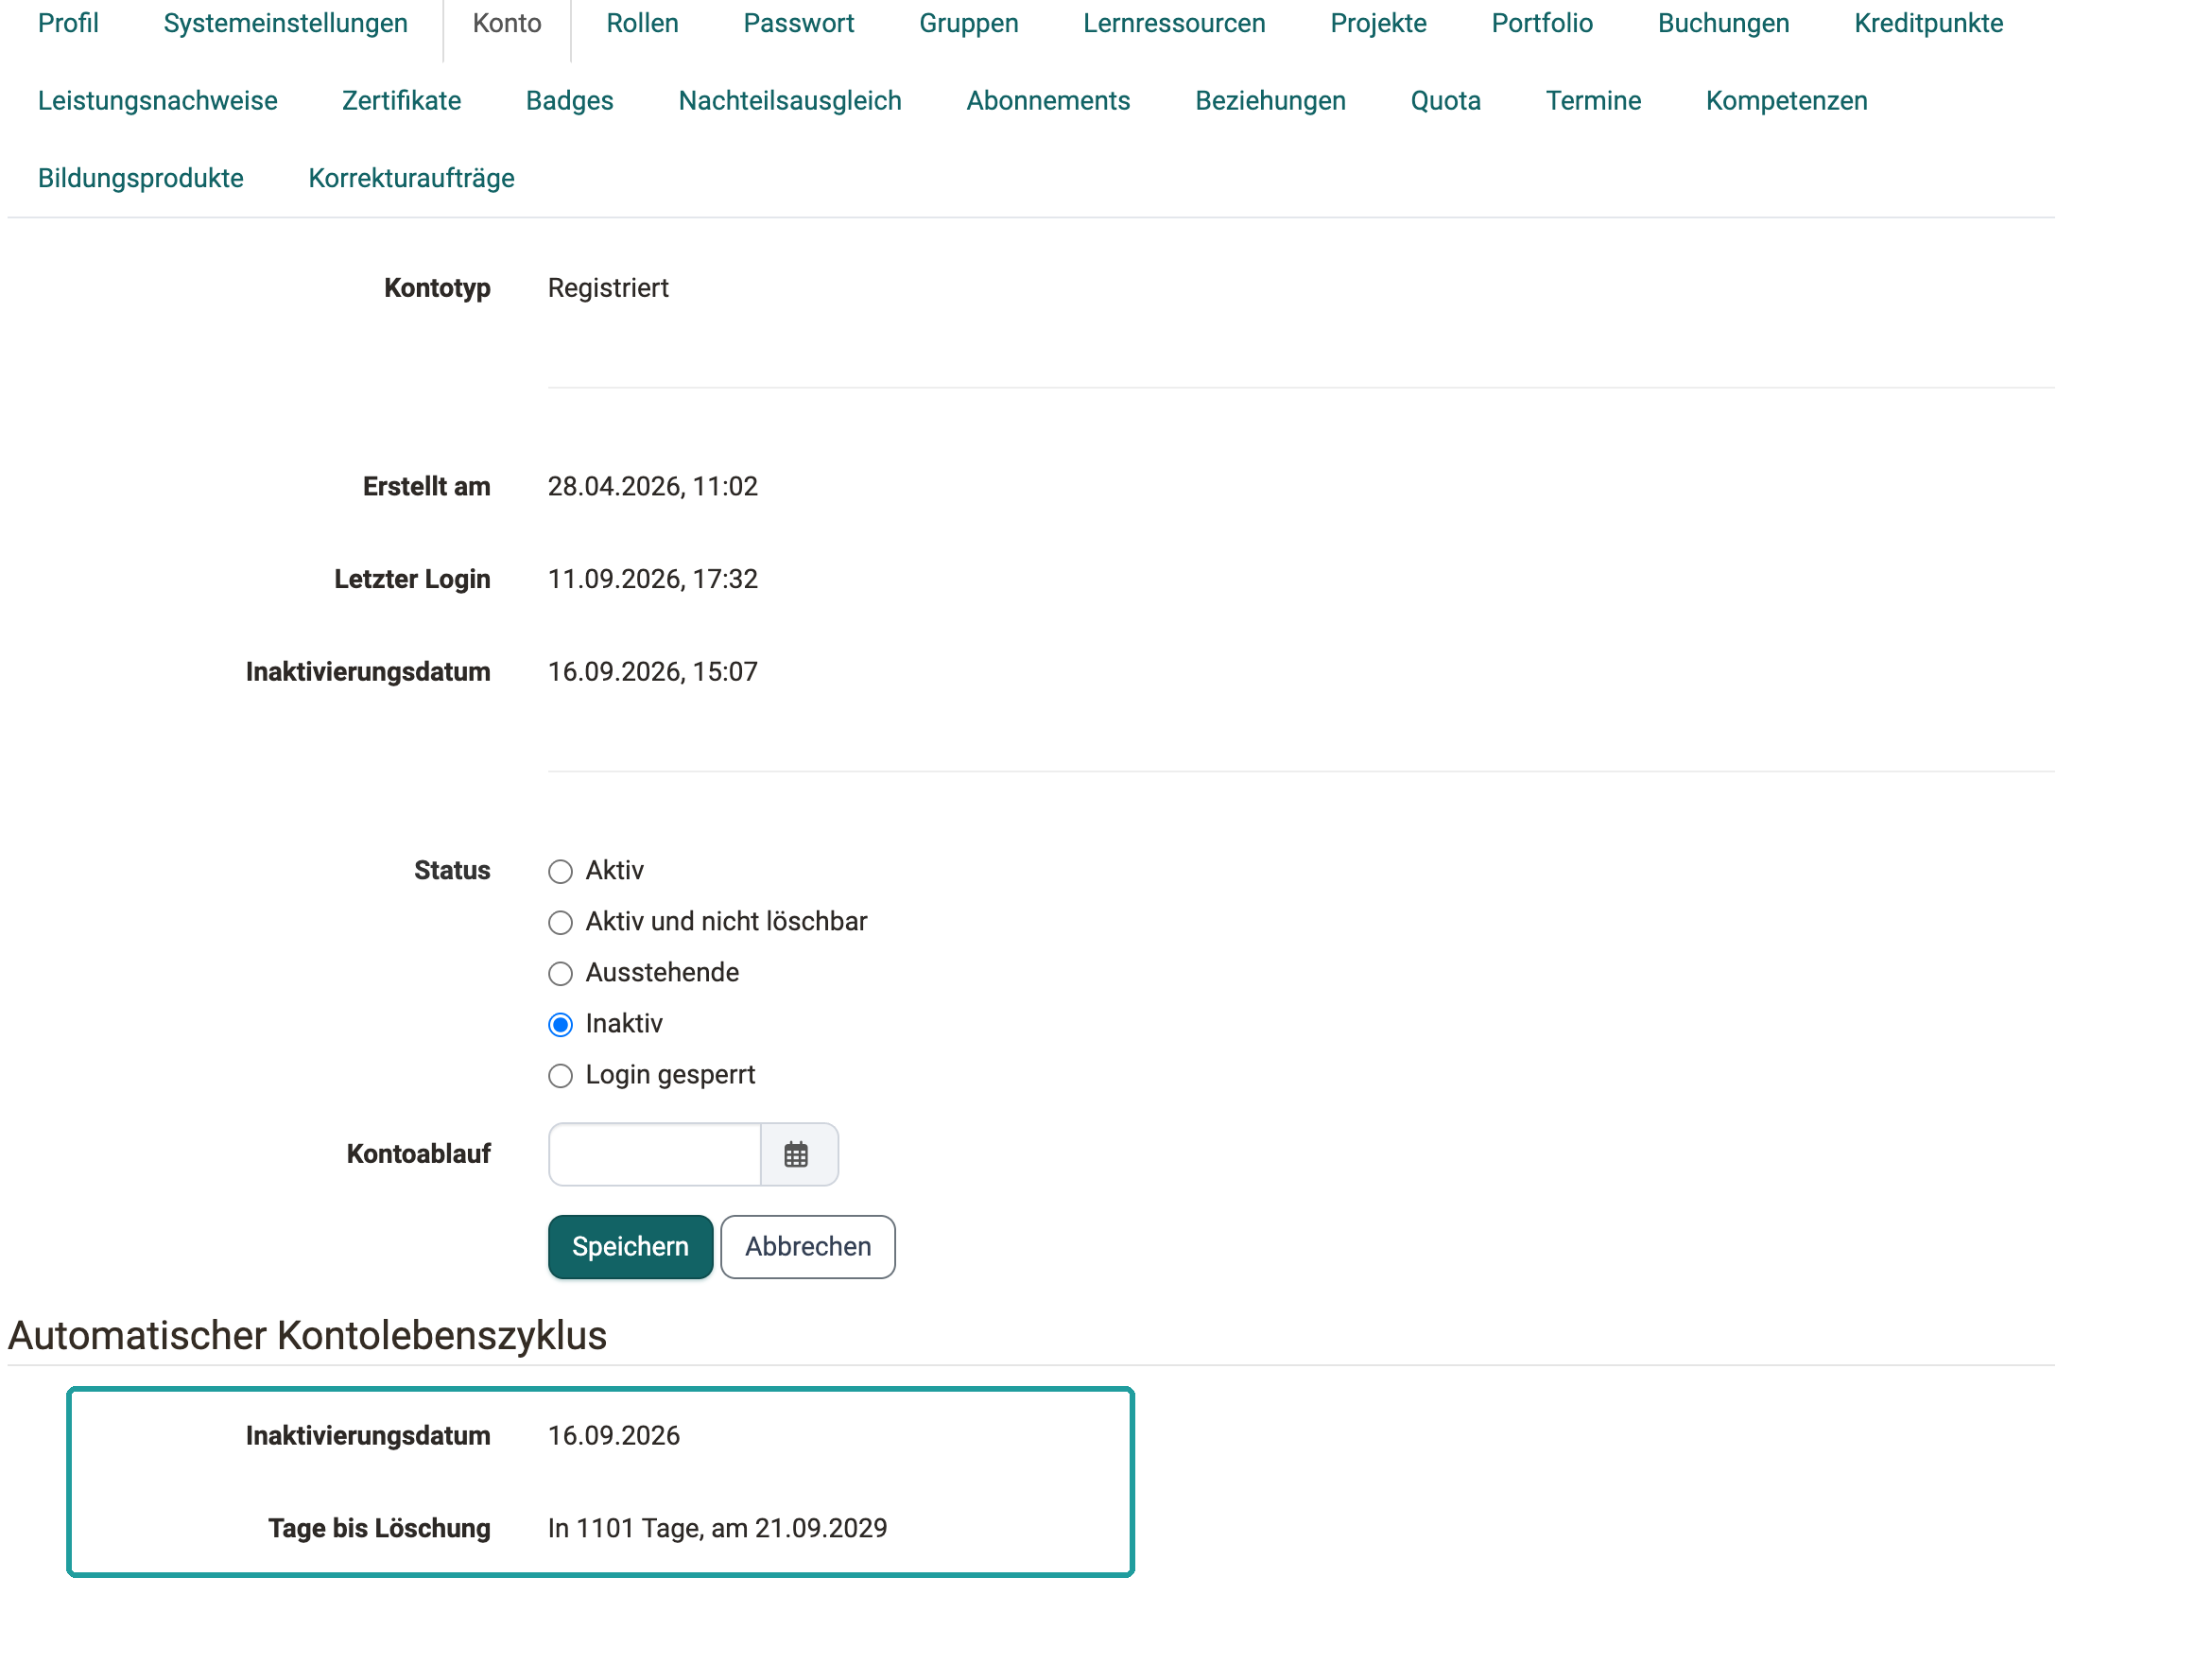Open the Lernressourcen tab
The image size is (2212, 1664).
coord(1175,23)
